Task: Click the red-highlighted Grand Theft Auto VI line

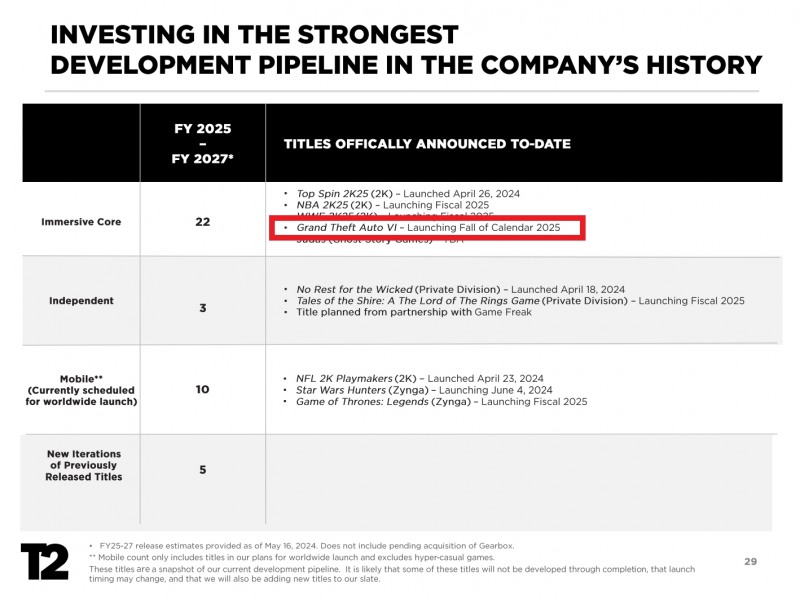Action: pyautogui.click(x=427, y=228)
